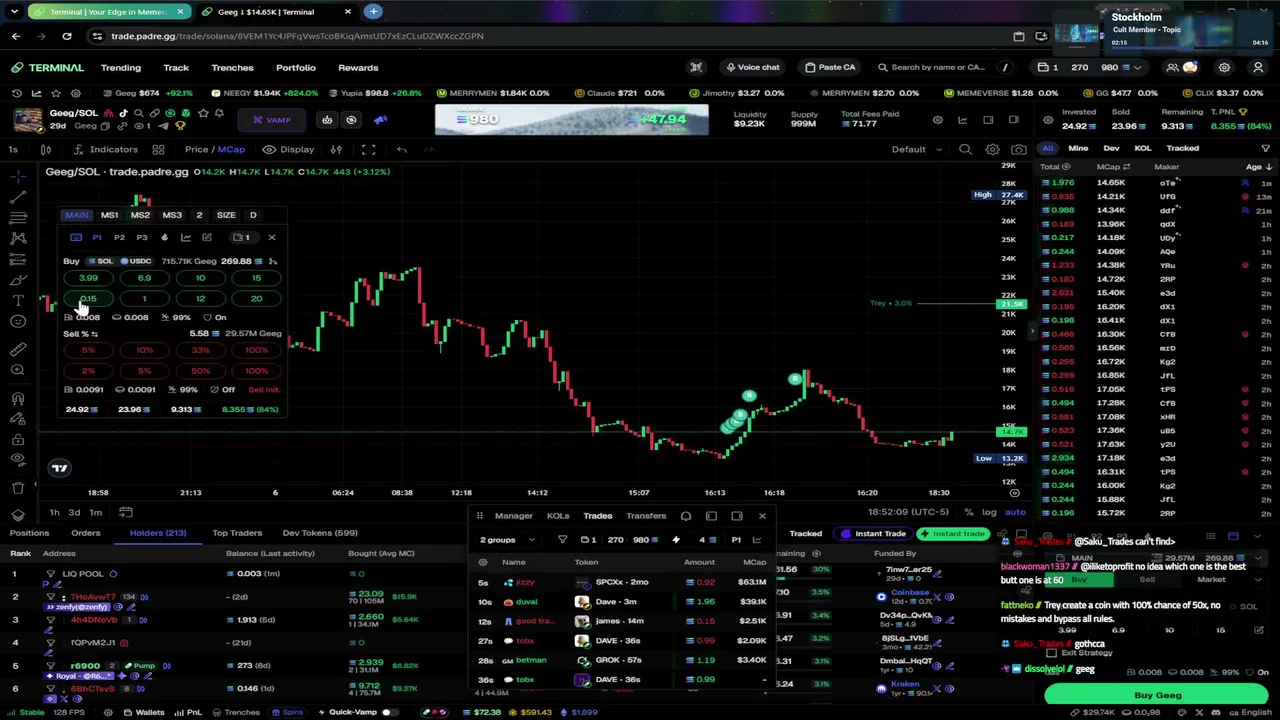Open the candle chart type selector
The height and width of the screenshot is (720, 1280).
pos(46,150)
